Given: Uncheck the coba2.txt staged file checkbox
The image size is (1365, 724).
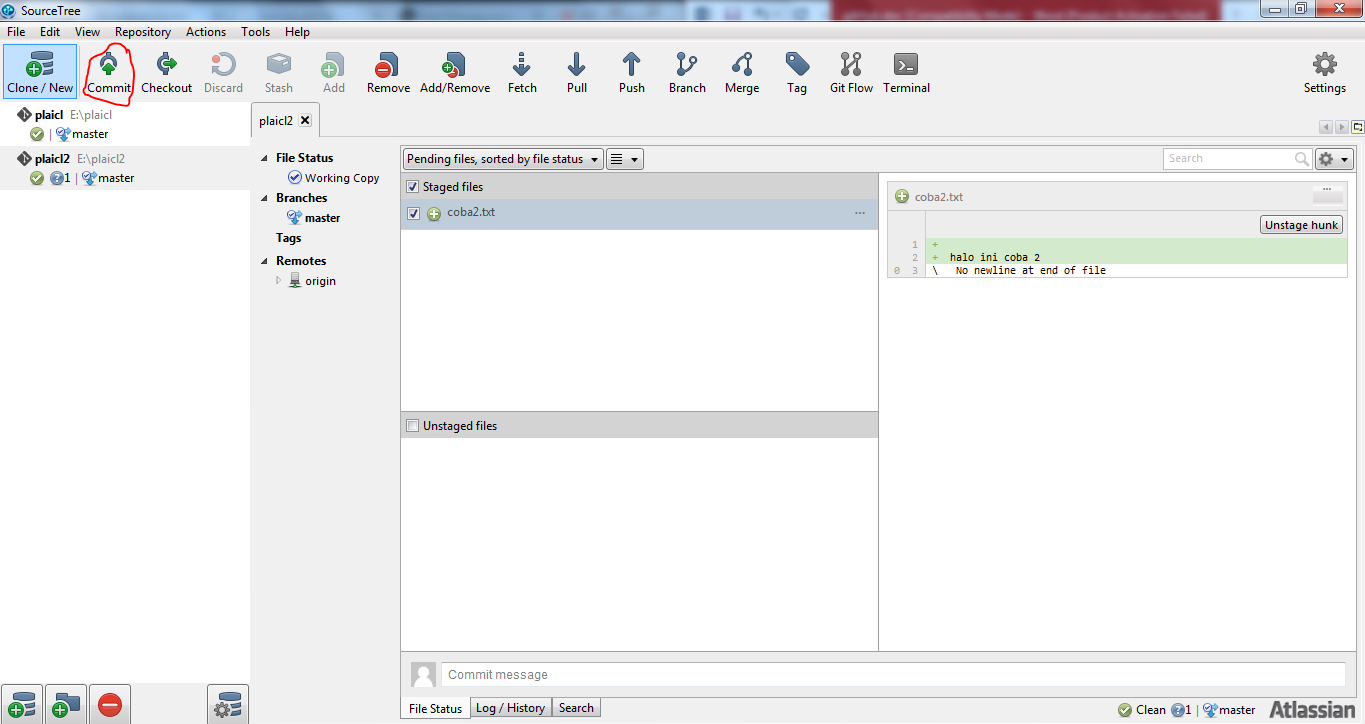Looking at the screenshot, I should [x=414, y=214].
